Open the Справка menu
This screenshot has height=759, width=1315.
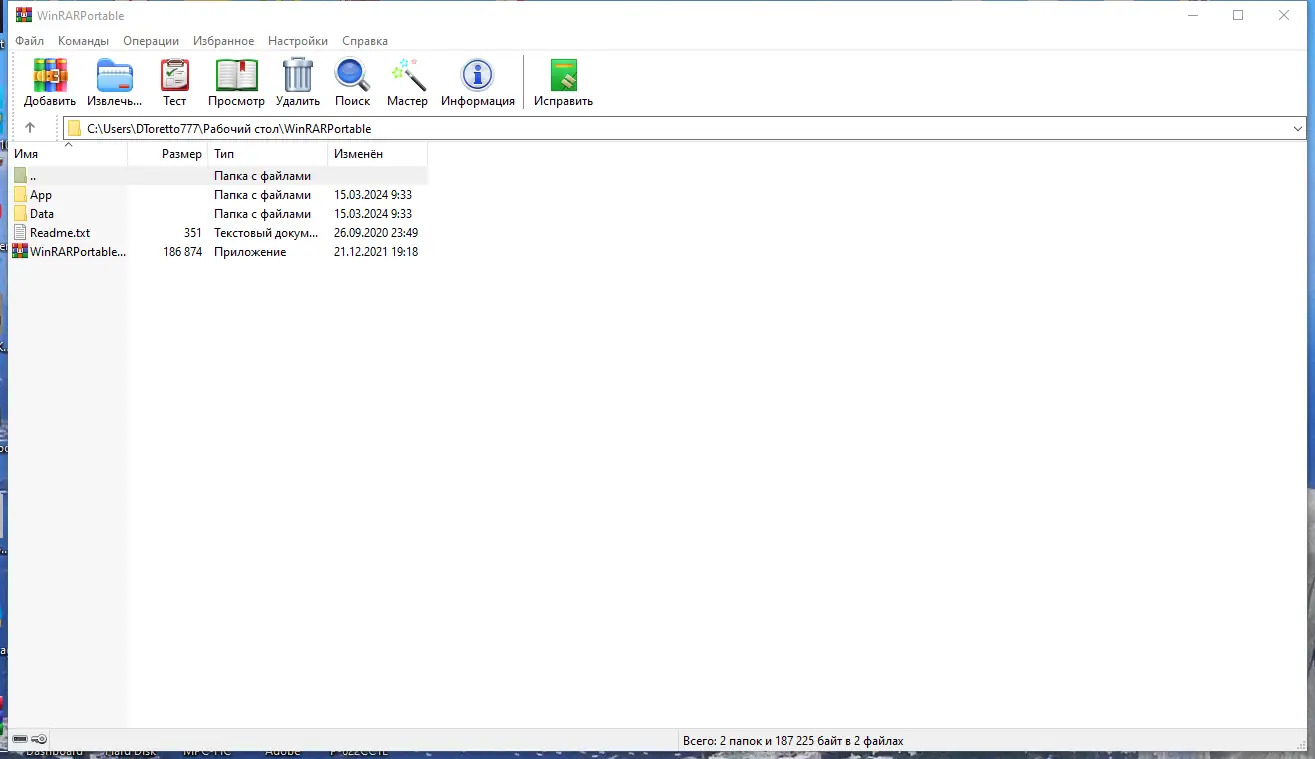pos(365,41)
